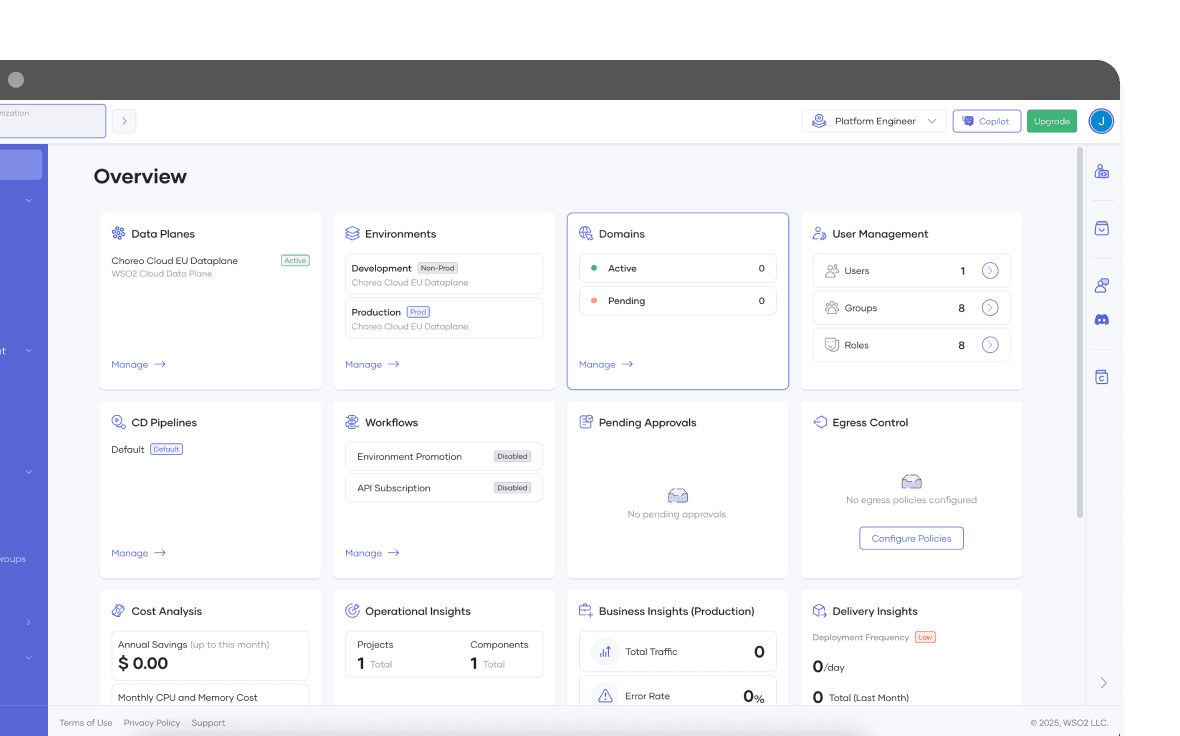1180x736 pixels.
Task: Open the marketplace bag icon in right sidebar
Action: (x=1101, y=228)
